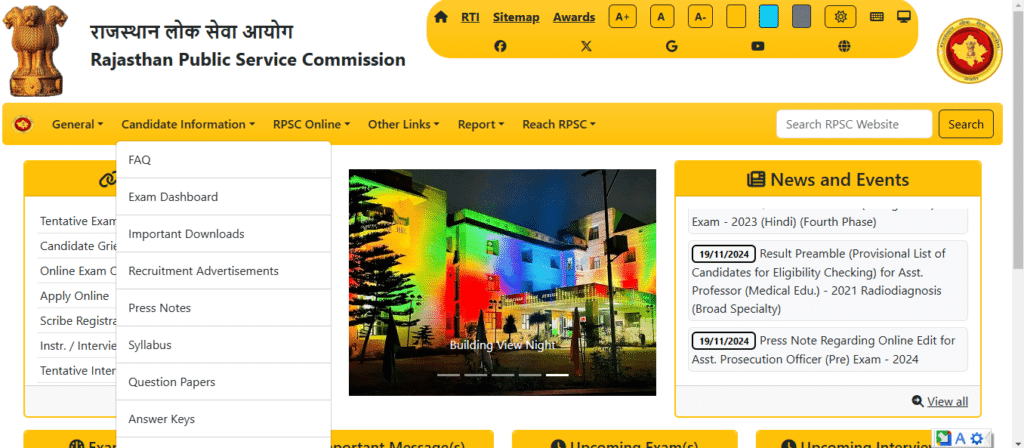Expand the RPSC Online dropdown

311,124
